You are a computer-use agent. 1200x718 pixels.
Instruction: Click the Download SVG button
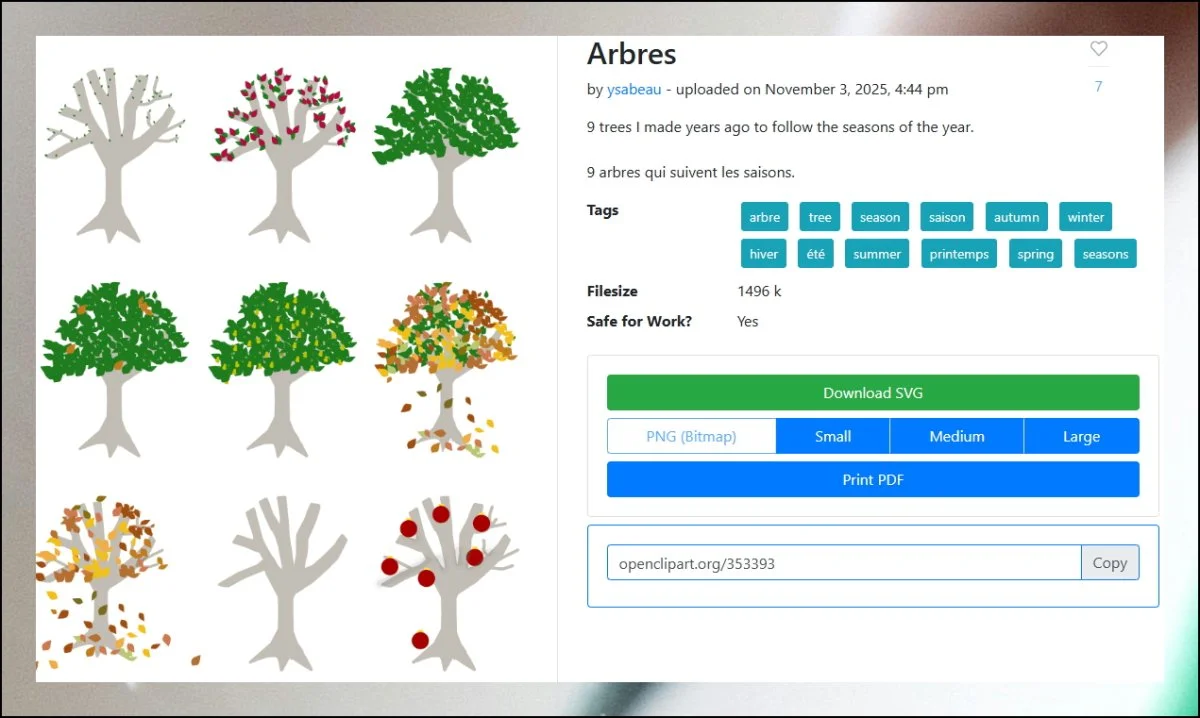pyautogui.click(x=872, y=393)
